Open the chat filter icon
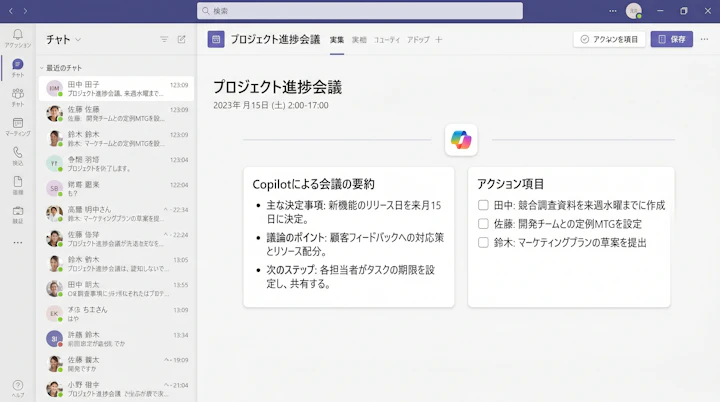The image size is (720, 402). click(x=164, y=40)
